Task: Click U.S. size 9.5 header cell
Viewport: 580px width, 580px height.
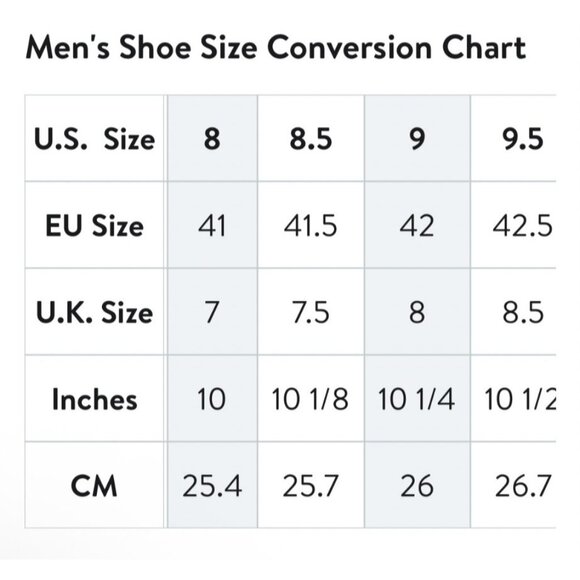Action: (x=513, y=138)
